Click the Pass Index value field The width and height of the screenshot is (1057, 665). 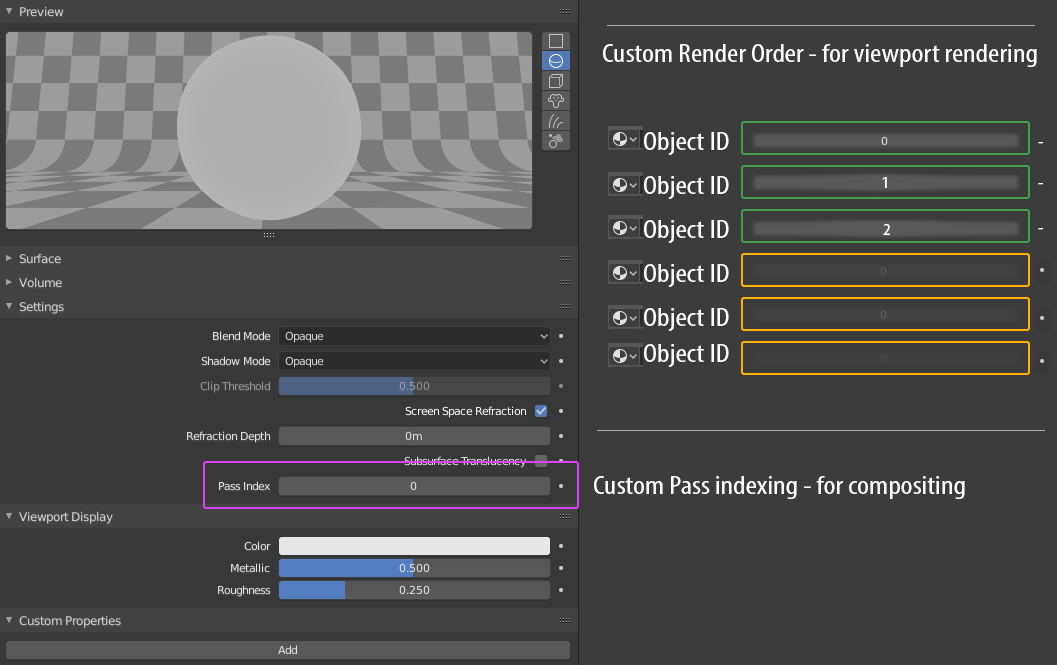click(x=414, y=486)
